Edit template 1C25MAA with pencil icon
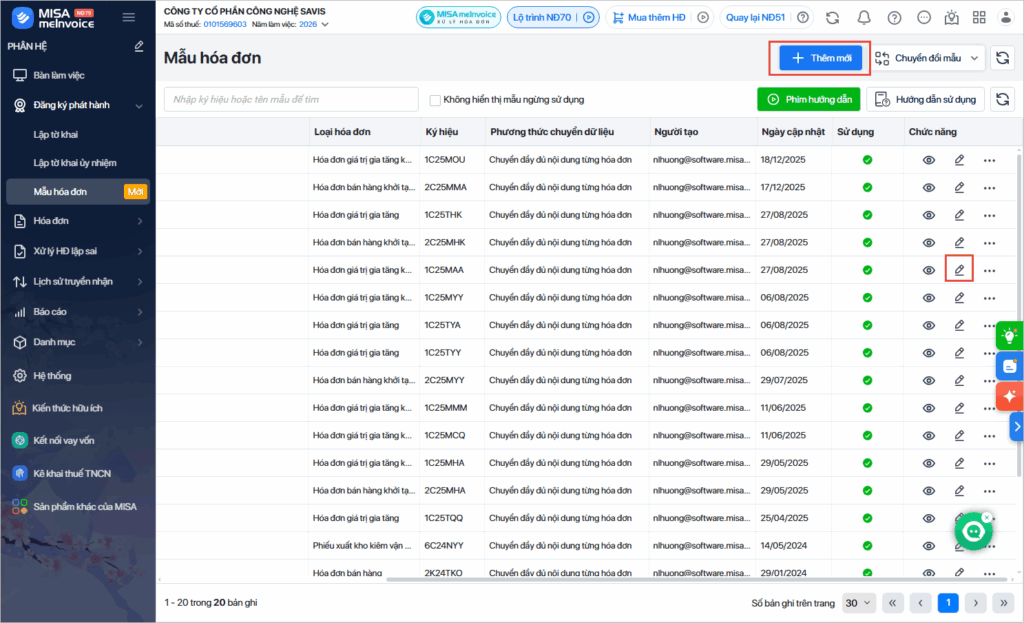Image resolution: width=1024 pixels, height=623 pixels. pos(959,270)
